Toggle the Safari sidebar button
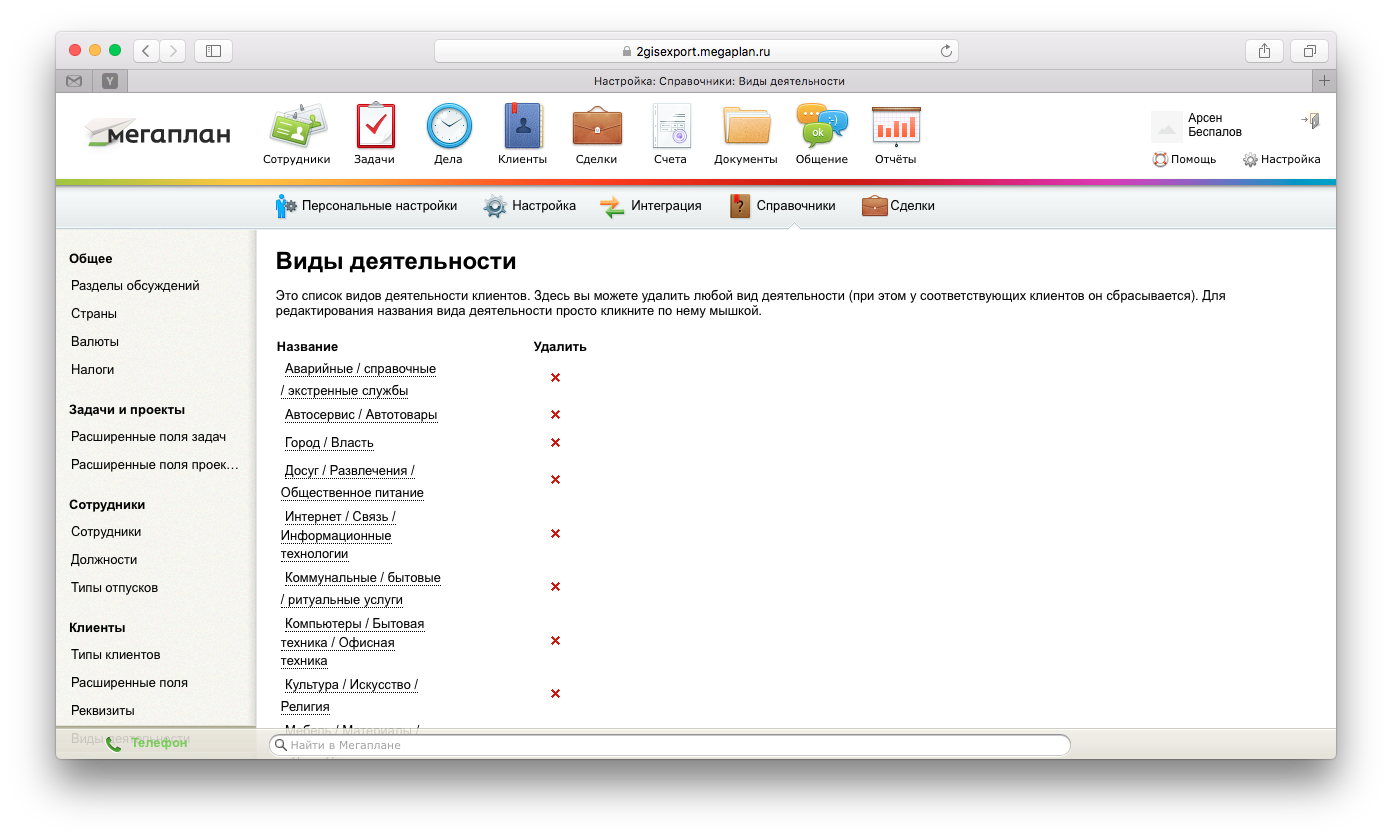This screenshot has width=1392, height=839. point(213,51)
